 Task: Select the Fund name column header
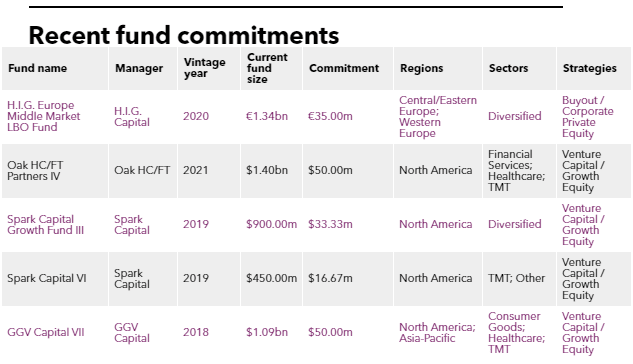click(38, 68)
